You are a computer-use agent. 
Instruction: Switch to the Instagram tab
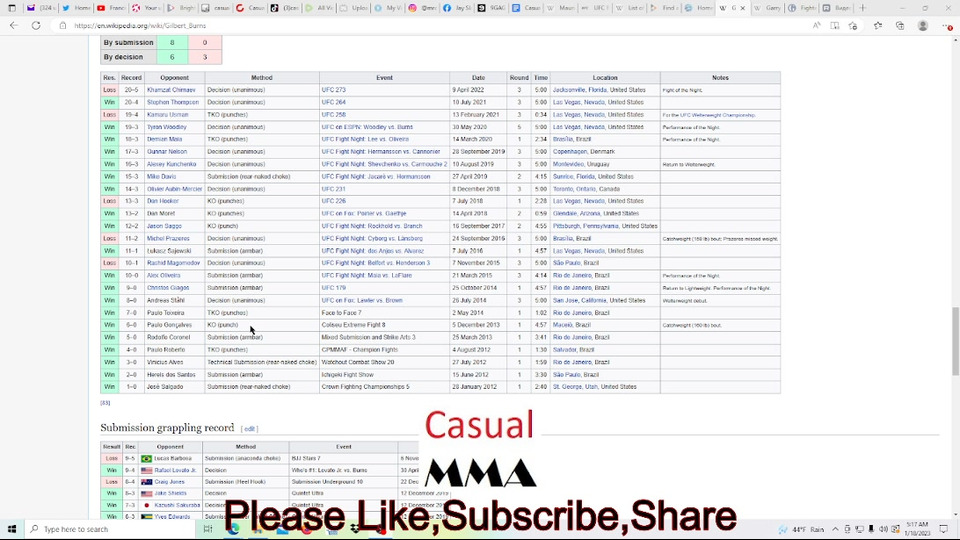click(x=422, y=8)
